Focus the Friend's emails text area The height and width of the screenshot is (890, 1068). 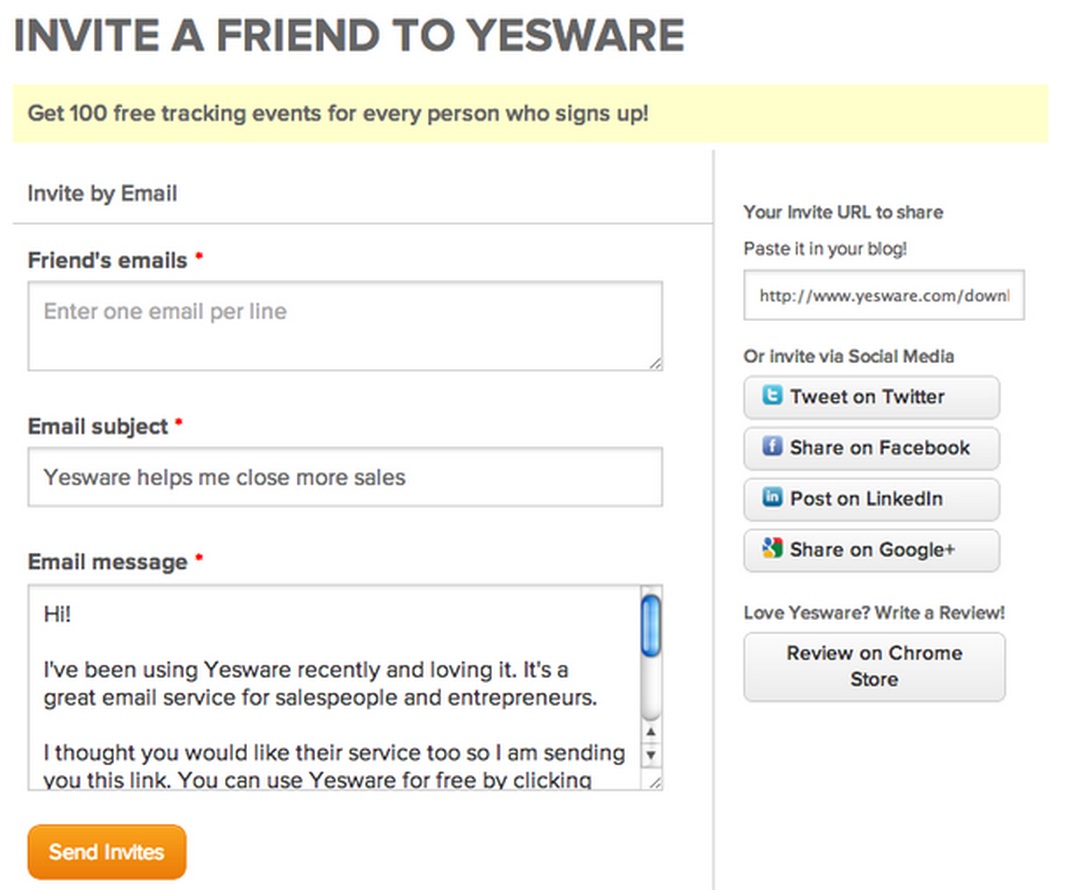pyautogui.click(x=344, y=325)
